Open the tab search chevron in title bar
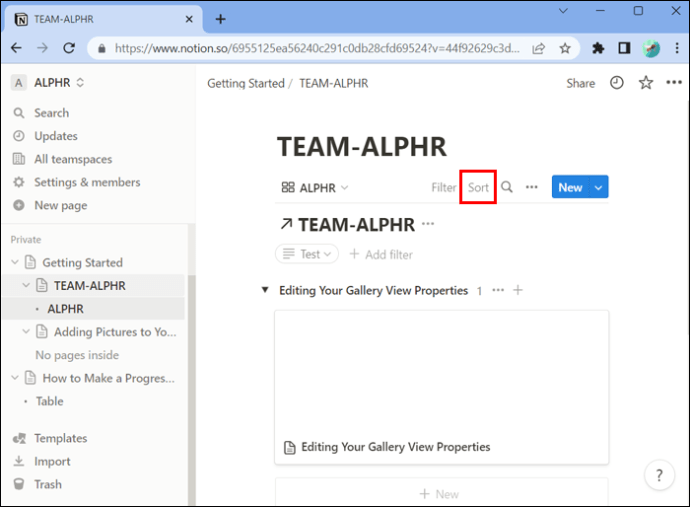This screenshot has width=690, height=507. coord(563,11)
